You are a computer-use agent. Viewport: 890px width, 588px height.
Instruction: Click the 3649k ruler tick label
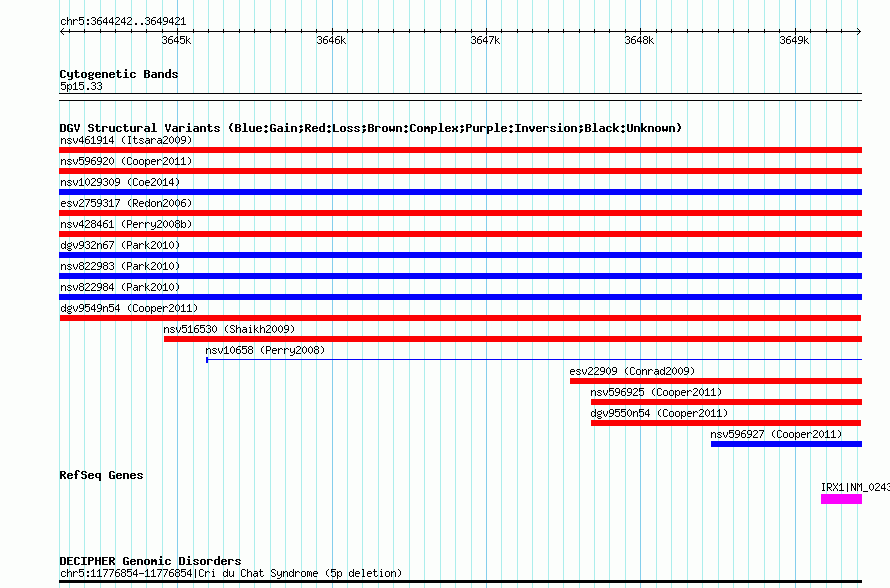(794, 40)
